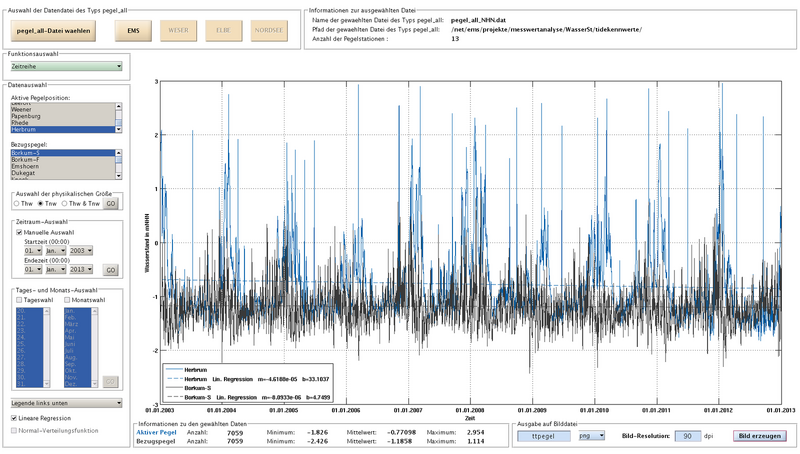Click the Bild-Resolution dpi field
800x454 pixels.
point(688,436)
